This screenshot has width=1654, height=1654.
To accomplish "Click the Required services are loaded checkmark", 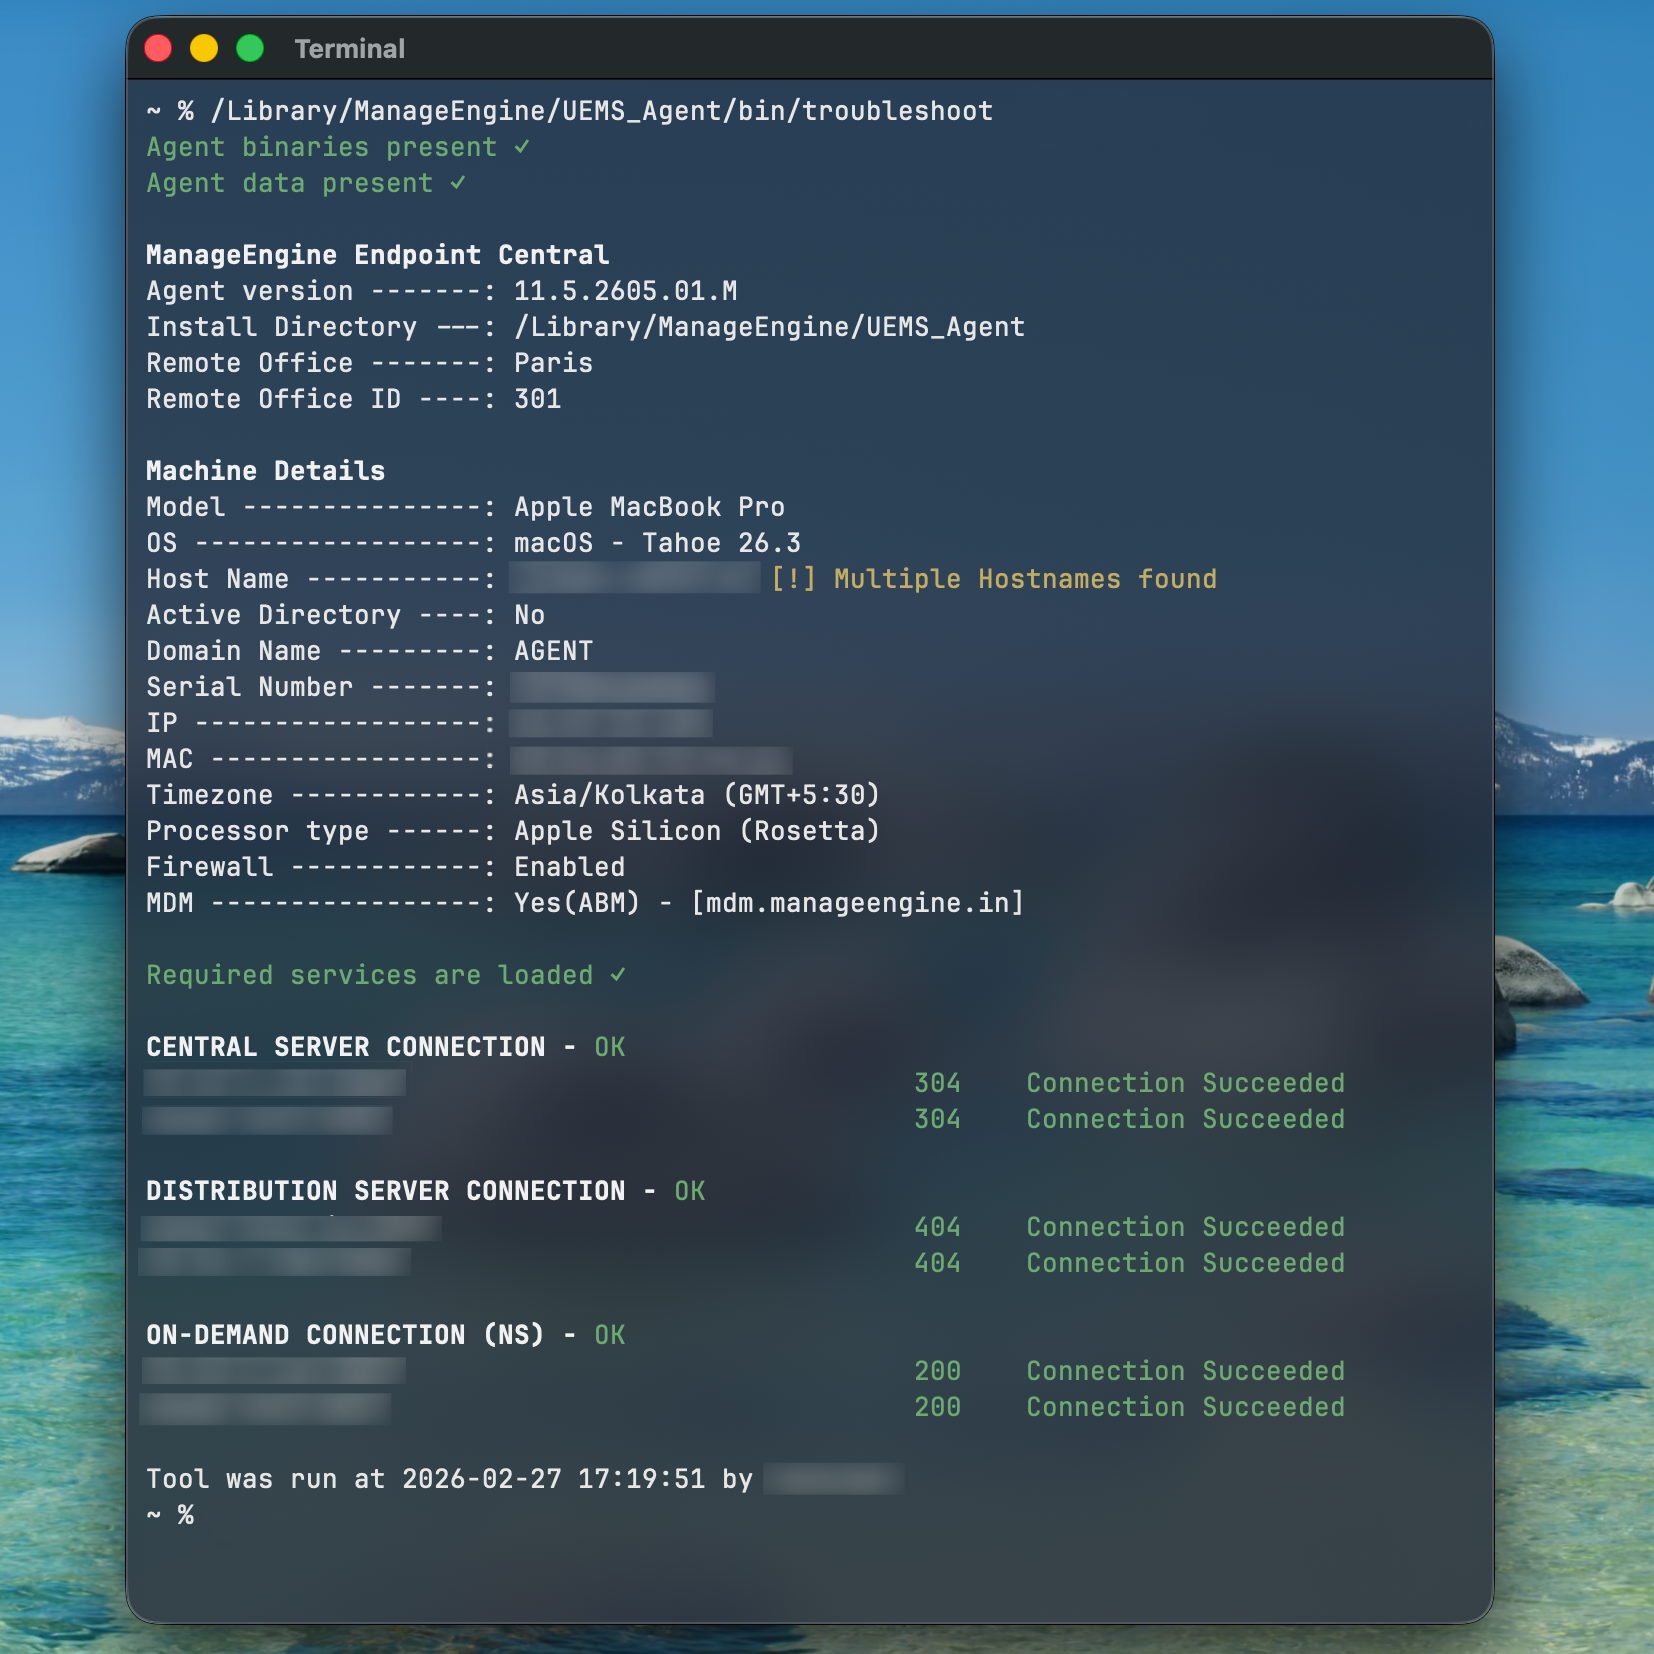I will 386,974.
